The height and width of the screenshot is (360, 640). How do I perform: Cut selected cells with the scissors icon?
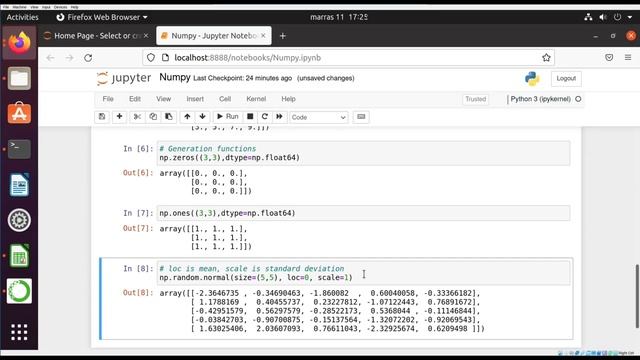click(x=137, y=117)
